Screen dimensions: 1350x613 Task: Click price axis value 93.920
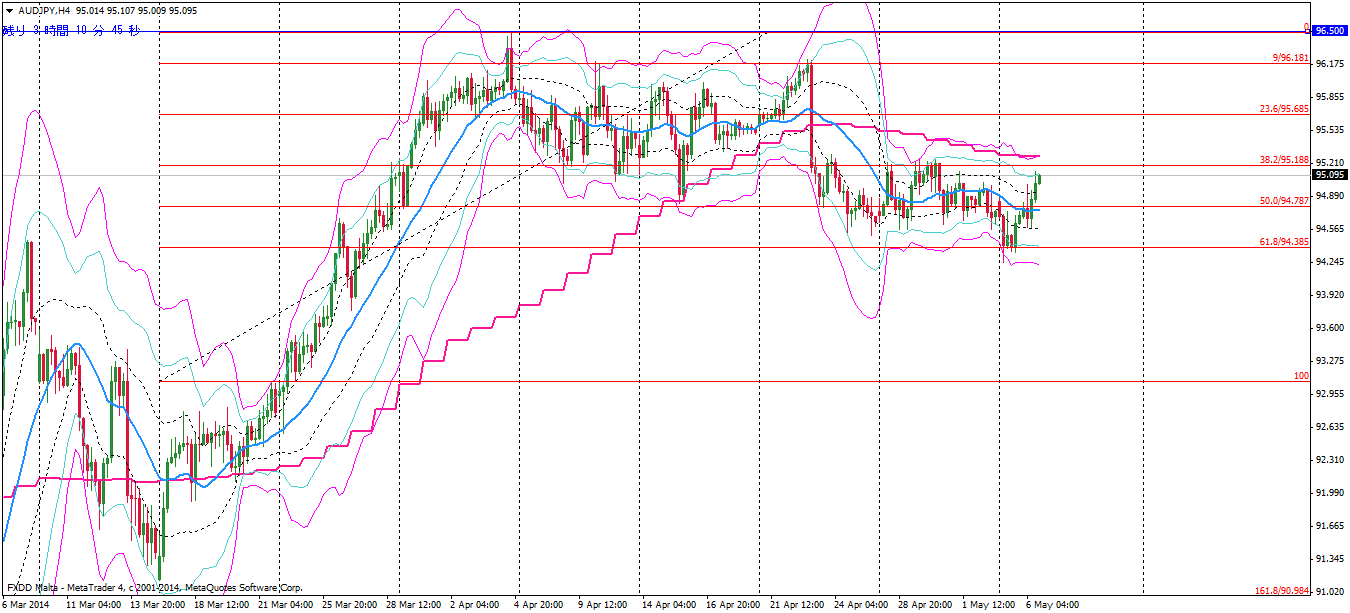(1330, 294)
